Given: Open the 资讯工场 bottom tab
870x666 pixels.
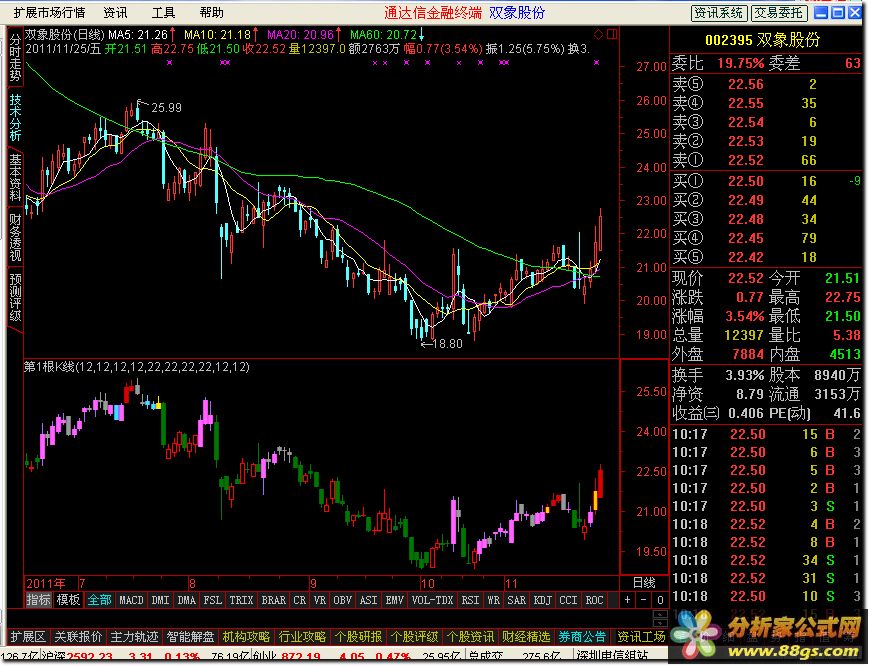Looking at the screenshot, I should [x=641, y=637].
